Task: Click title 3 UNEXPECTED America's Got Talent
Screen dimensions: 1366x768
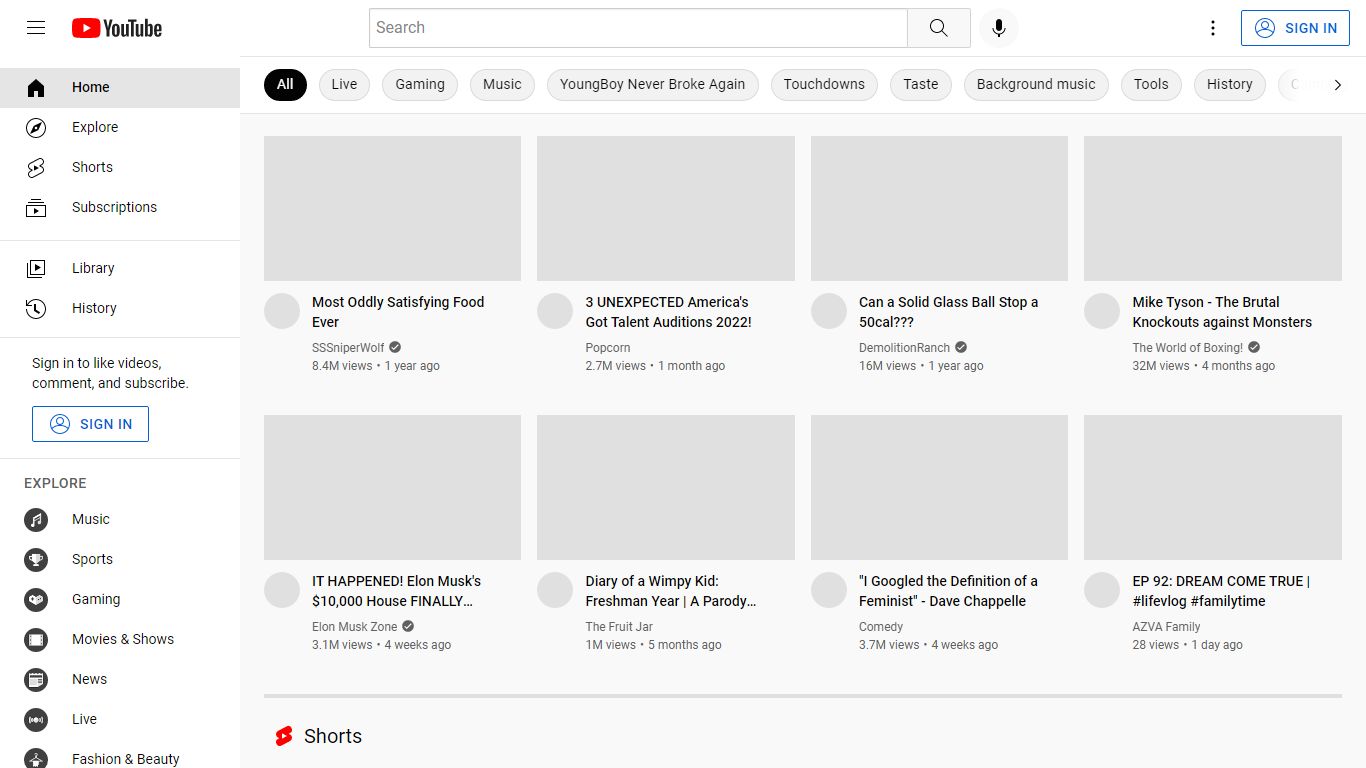Action: [669, 312]
